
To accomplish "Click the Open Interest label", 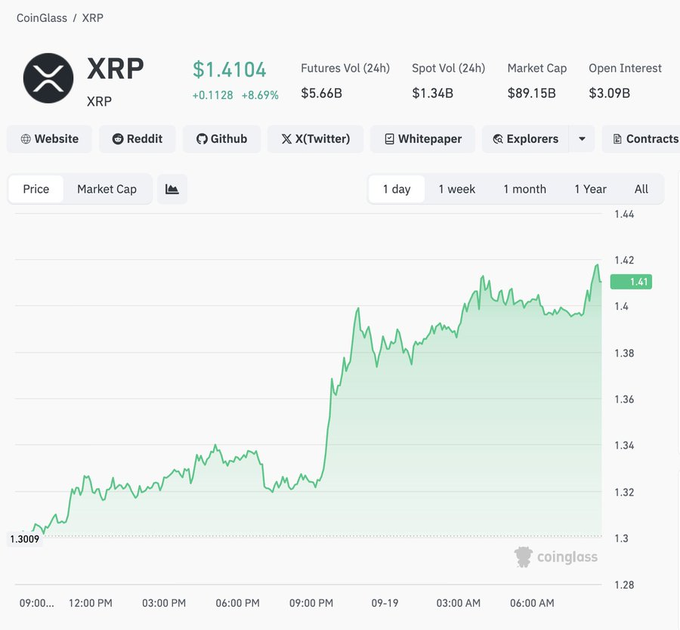I will [625, 69].
